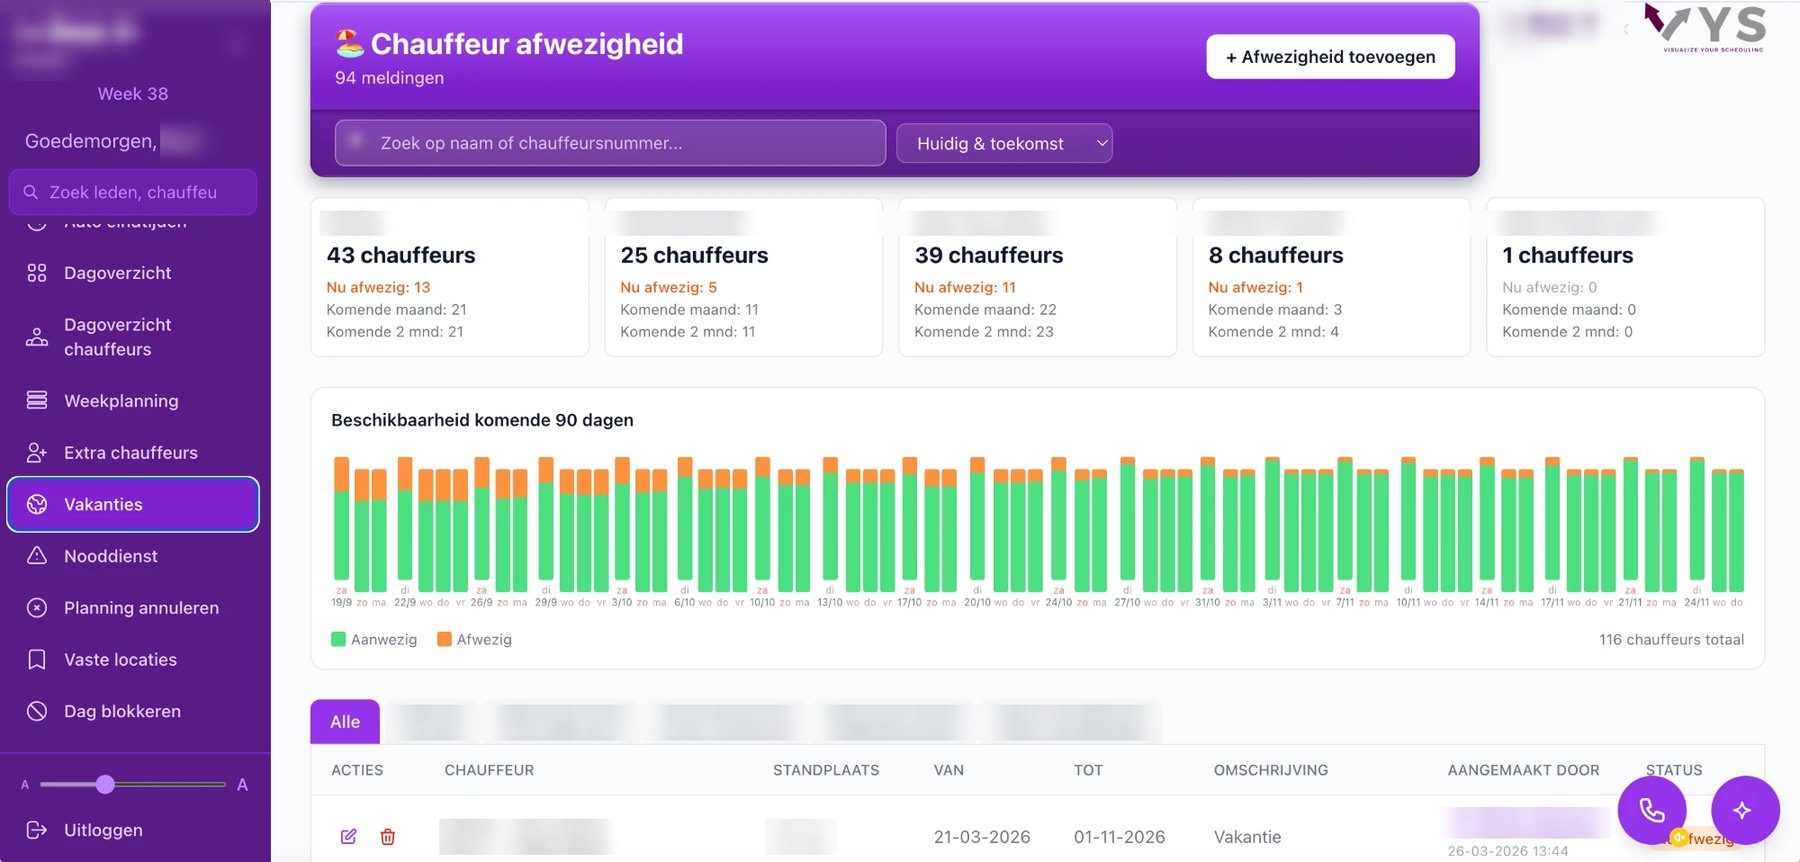This screenshot has width=1800, height=862.
Task: Click the '116 chauffeurs totaal' text
Action: point(1671,640)
